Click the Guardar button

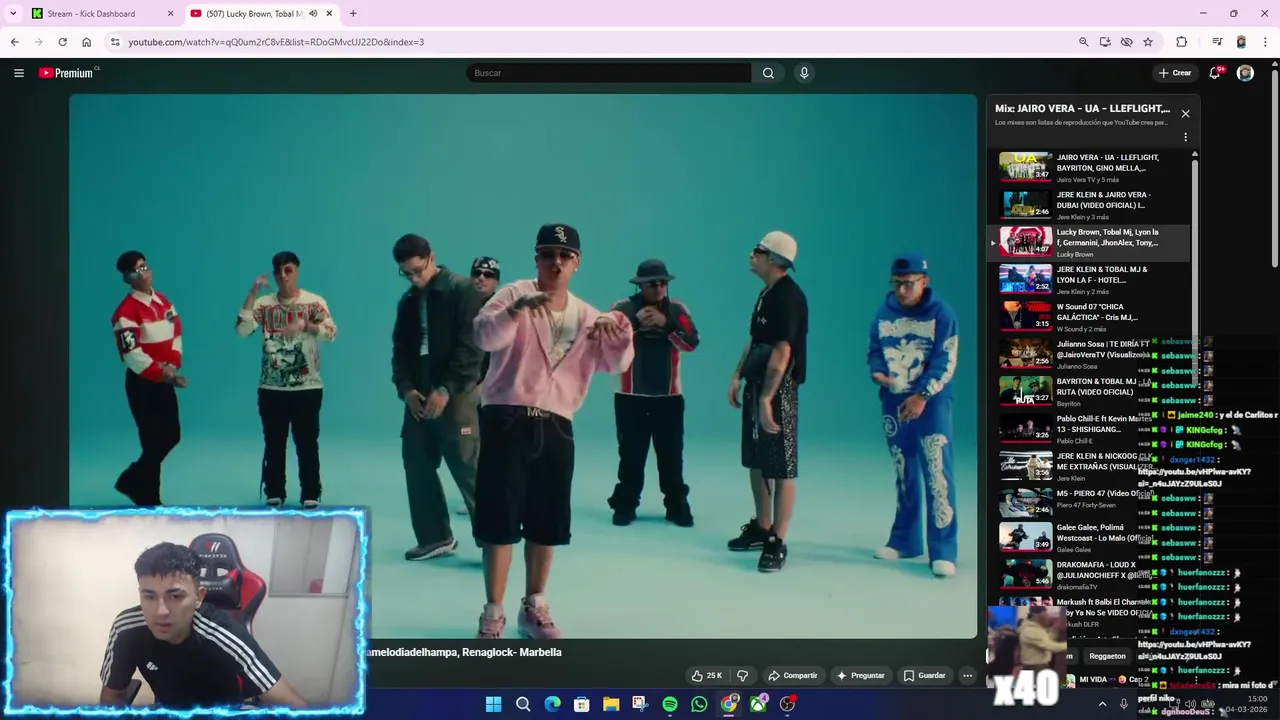click(x=924, y=676)
